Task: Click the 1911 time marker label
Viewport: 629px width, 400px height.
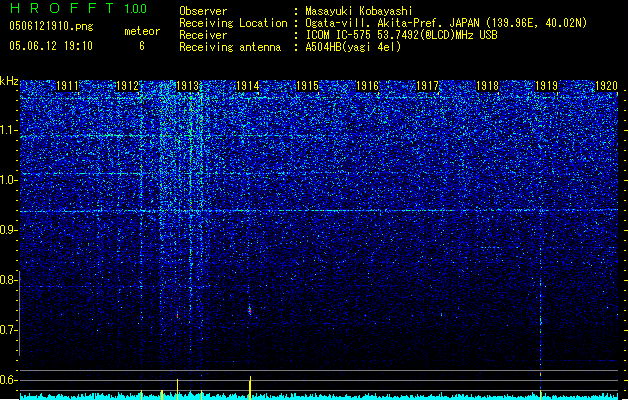Action: click(67, 86)
